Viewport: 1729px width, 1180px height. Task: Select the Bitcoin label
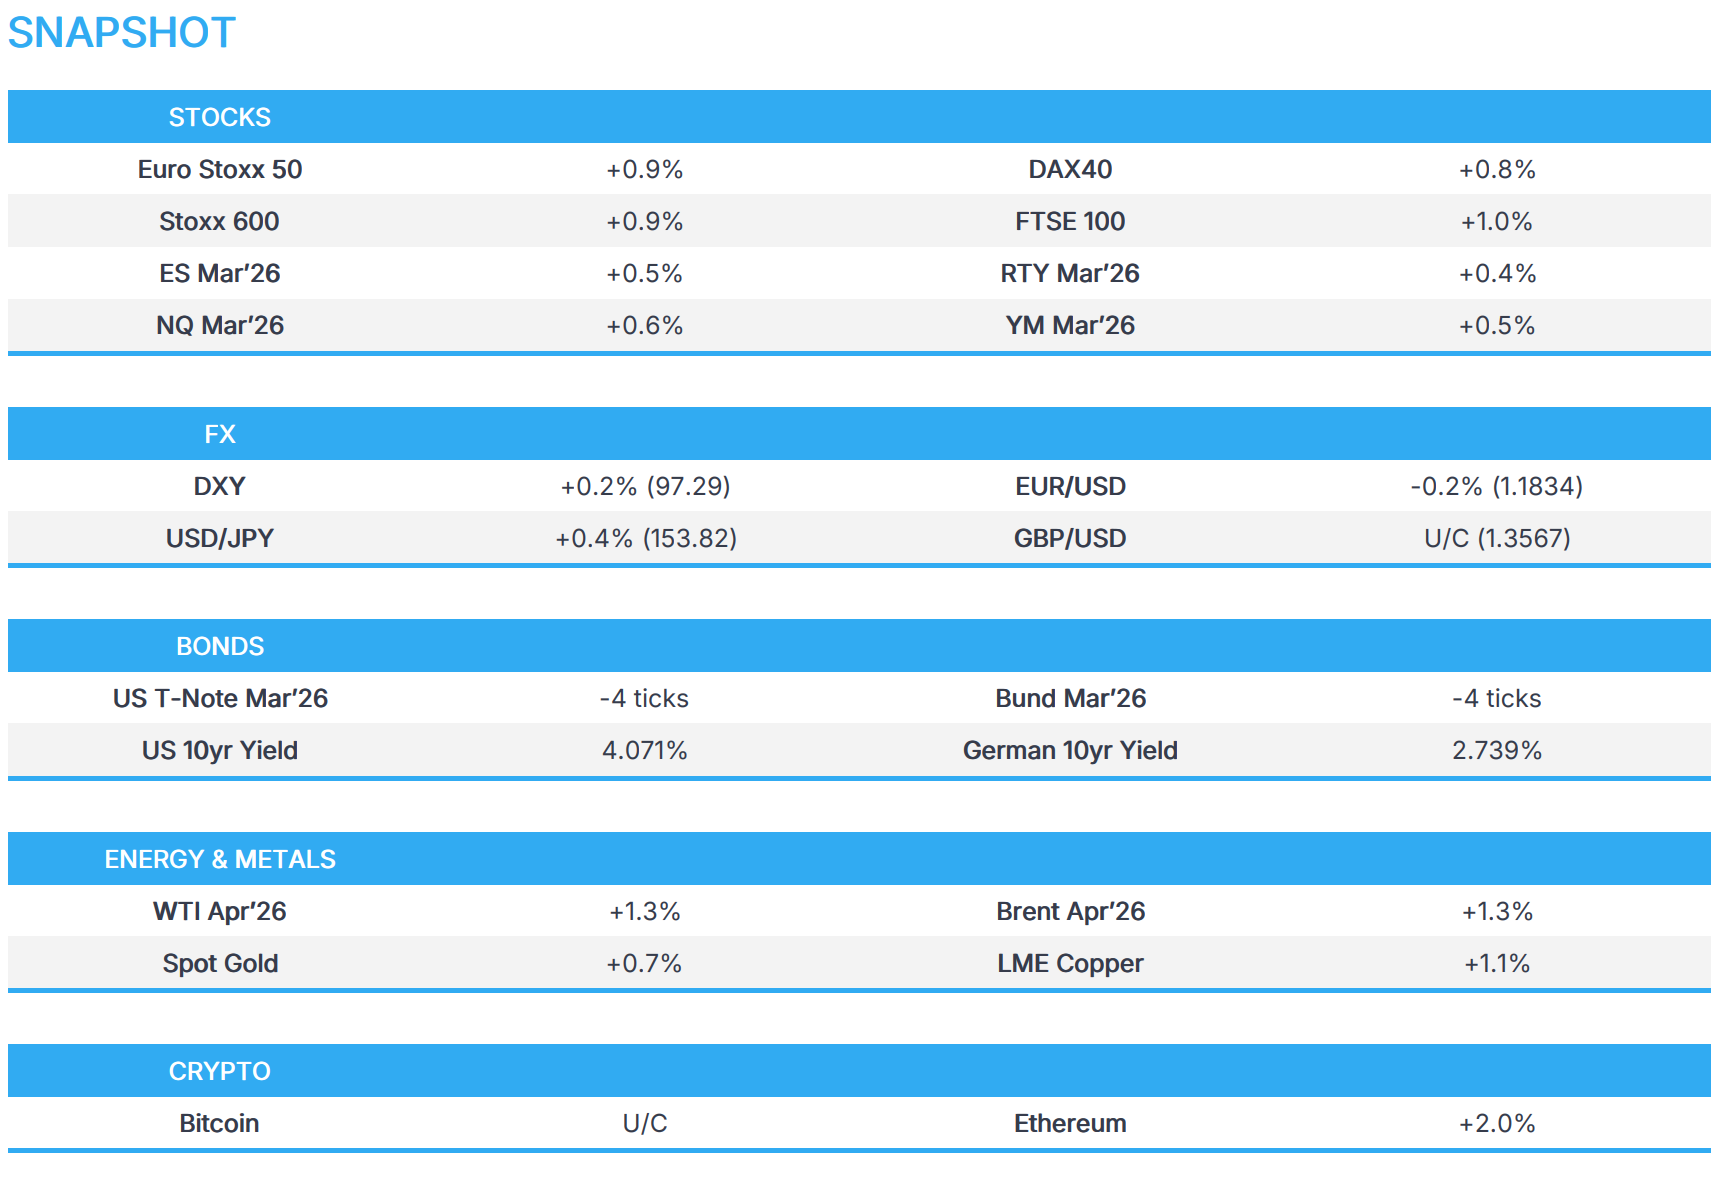(219, 1123)
